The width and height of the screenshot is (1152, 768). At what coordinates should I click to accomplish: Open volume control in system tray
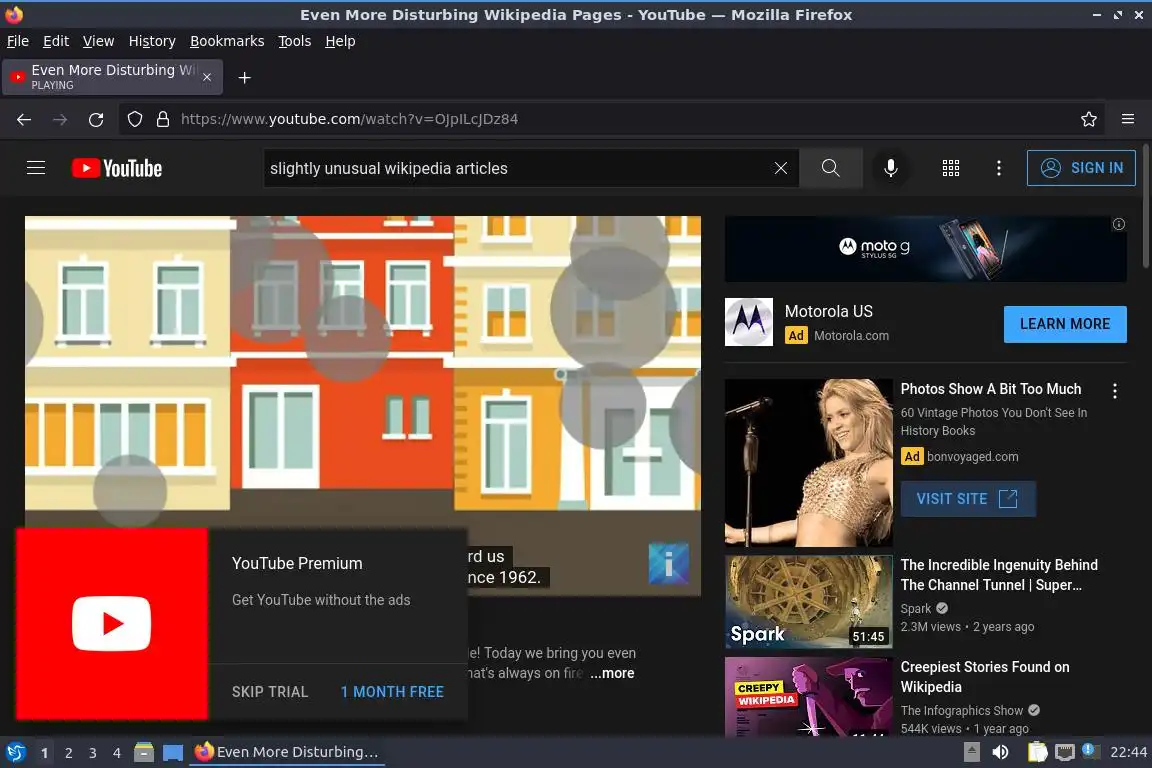(1000, 752)
